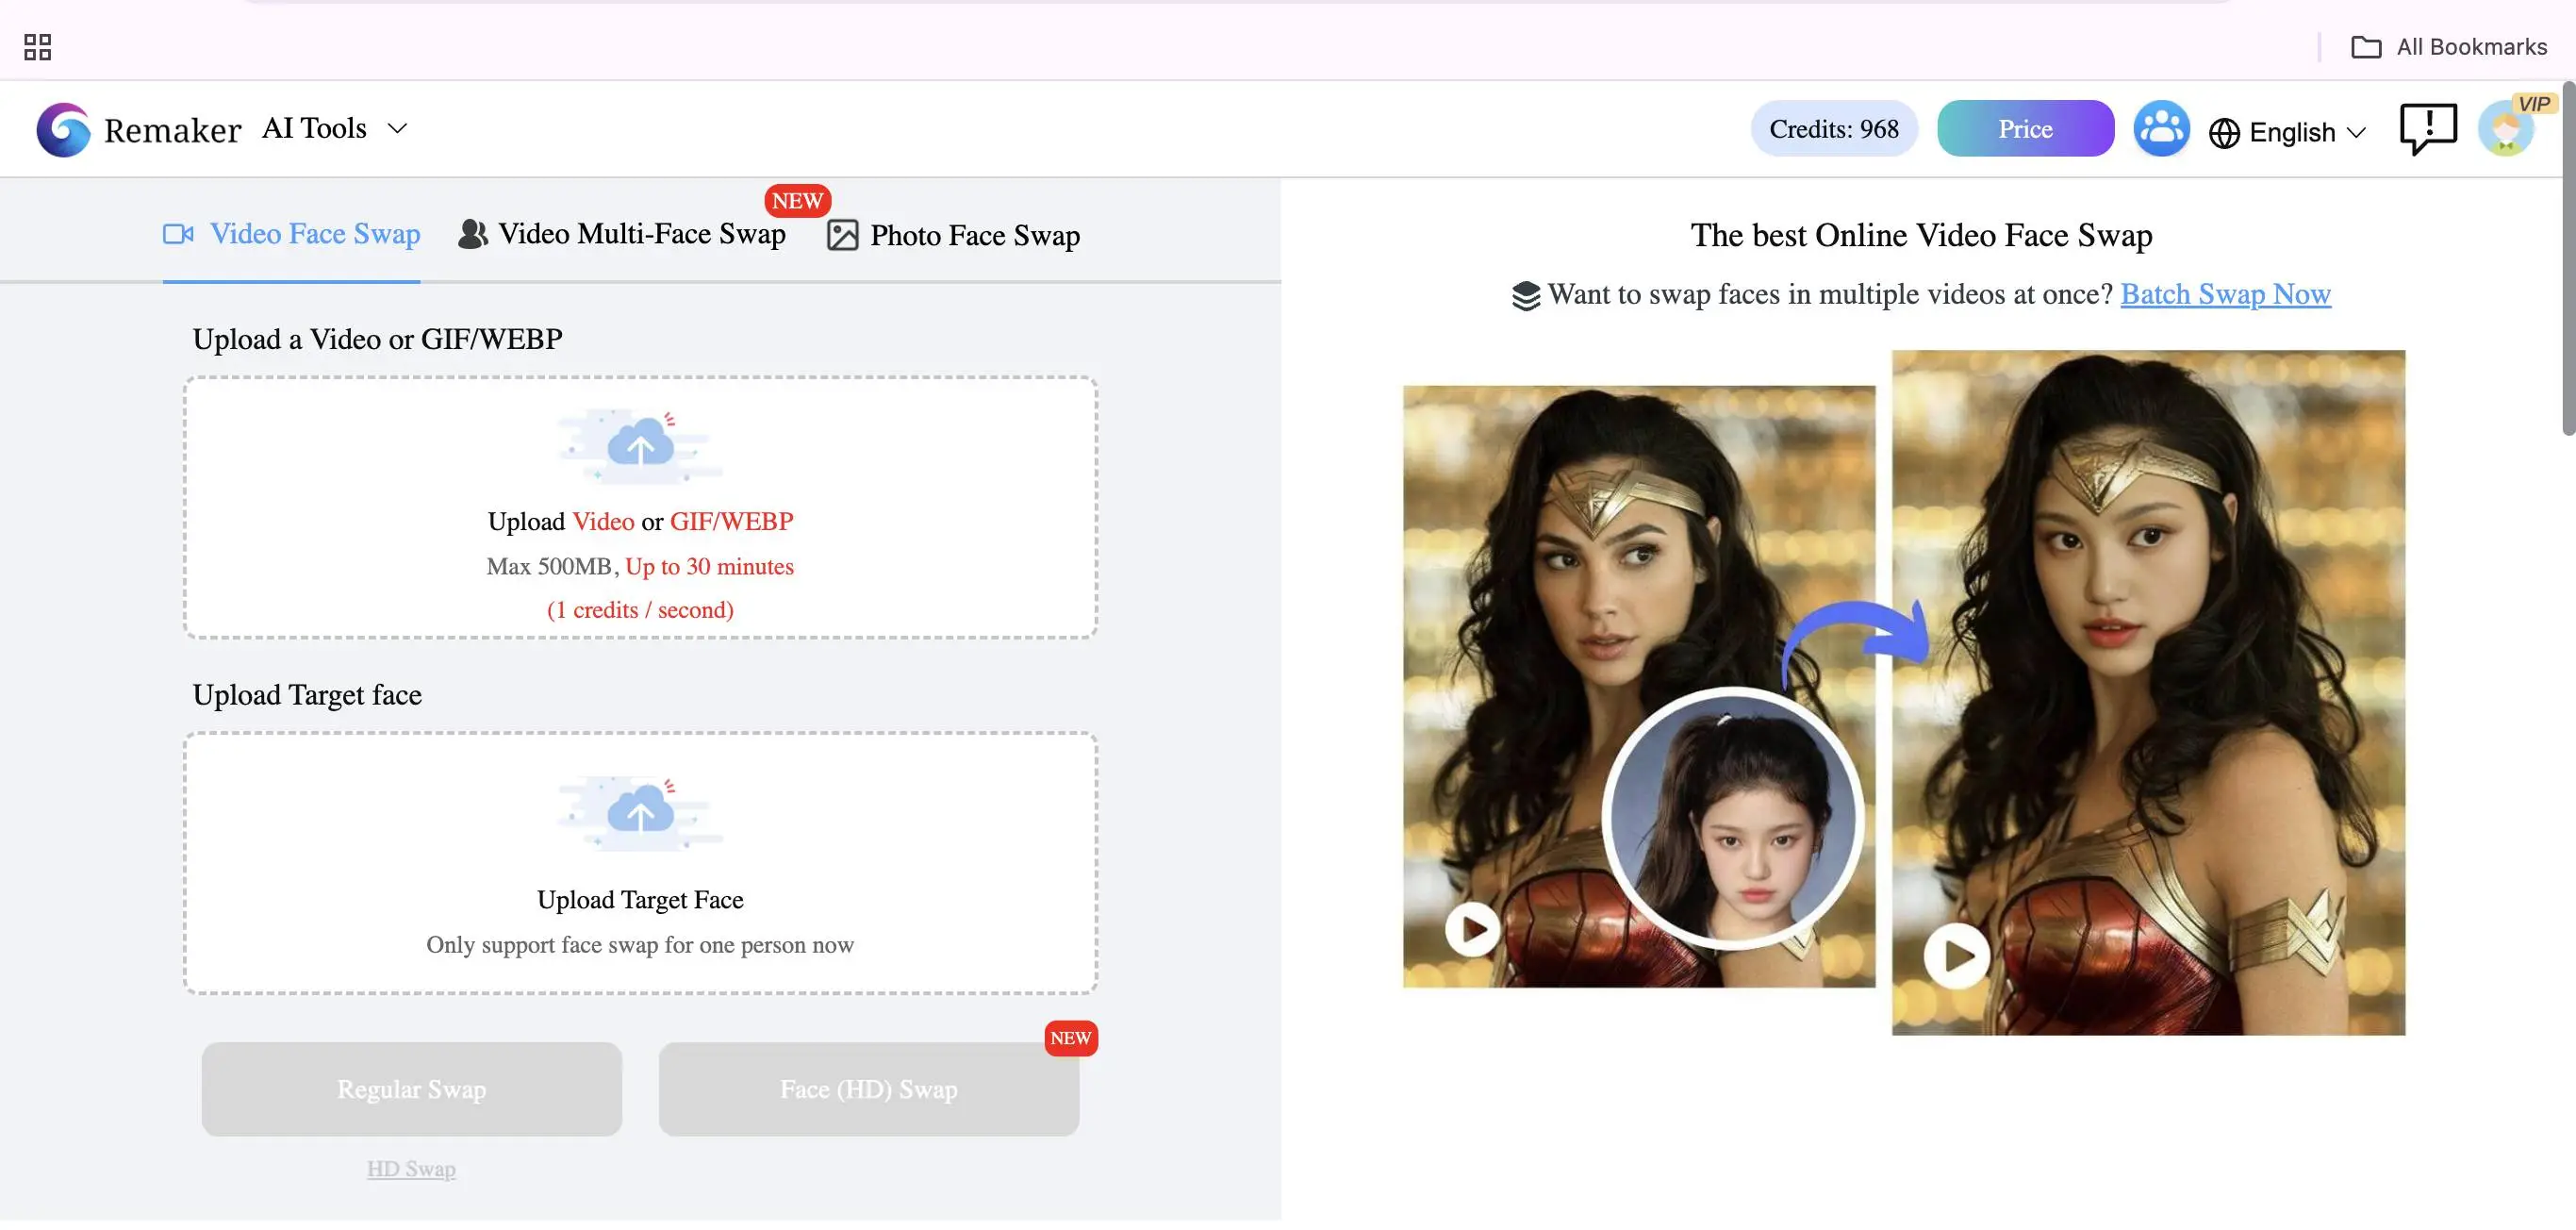Click the video upload cloud icon
The height and width of the screenshot is (1230, 2576).
(640, 445)
